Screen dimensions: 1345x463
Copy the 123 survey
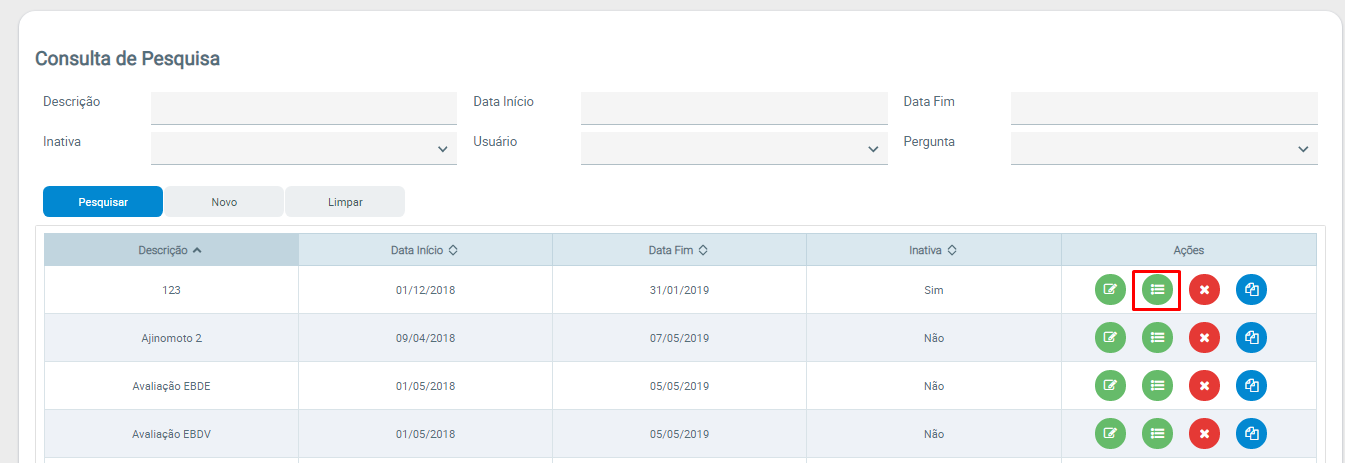pyautogui.click(x=1251, y=290)
